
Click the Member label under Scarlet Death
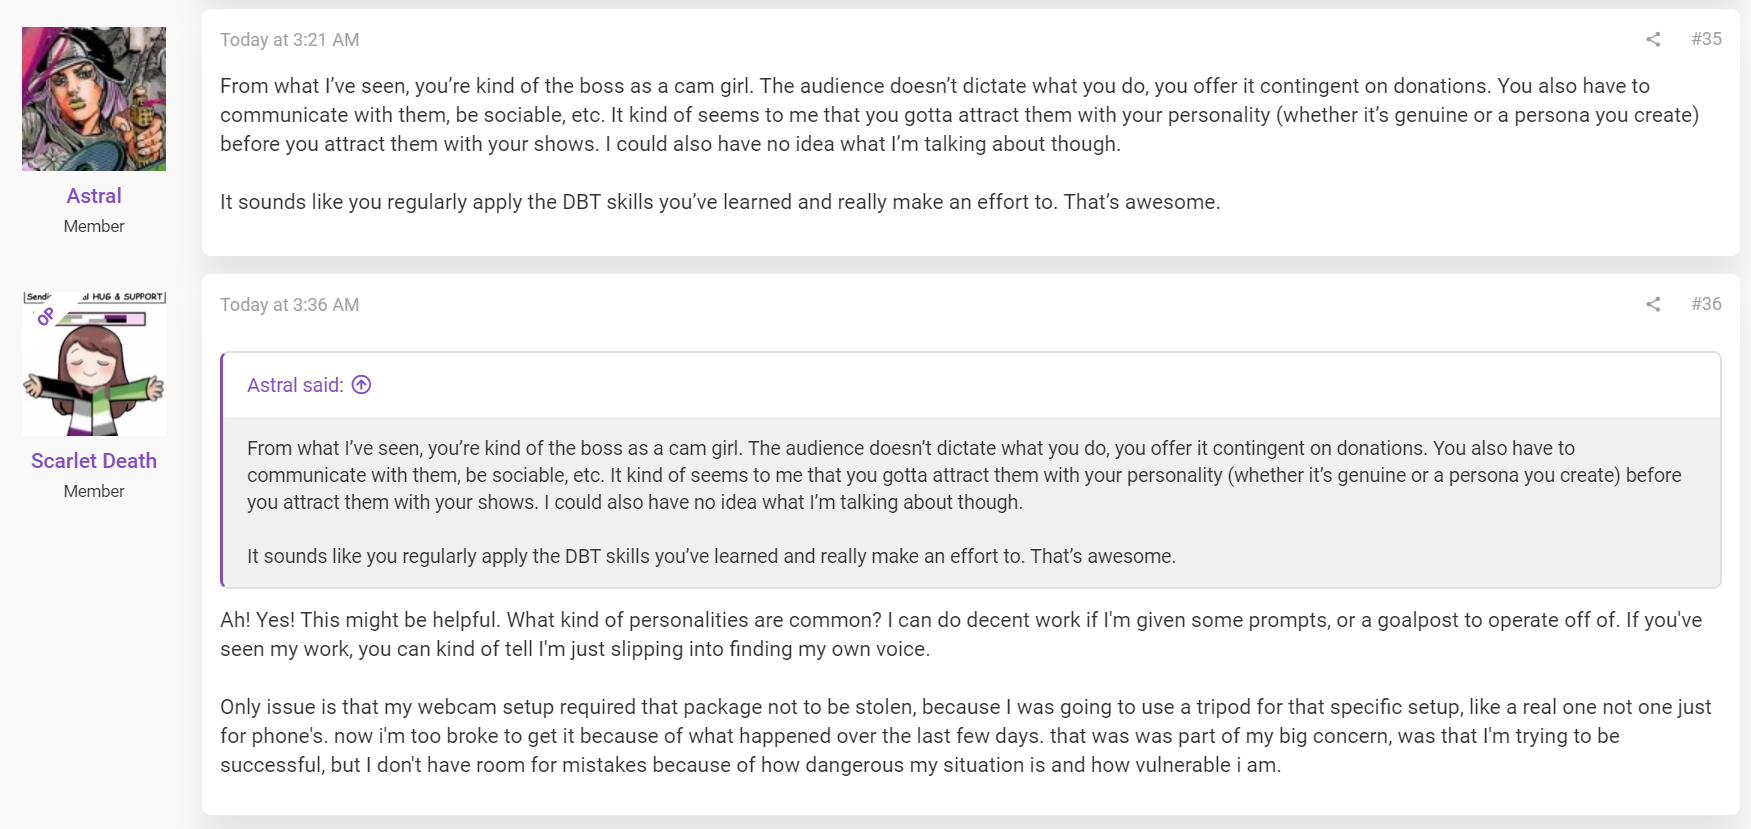(x=94, y=491)
